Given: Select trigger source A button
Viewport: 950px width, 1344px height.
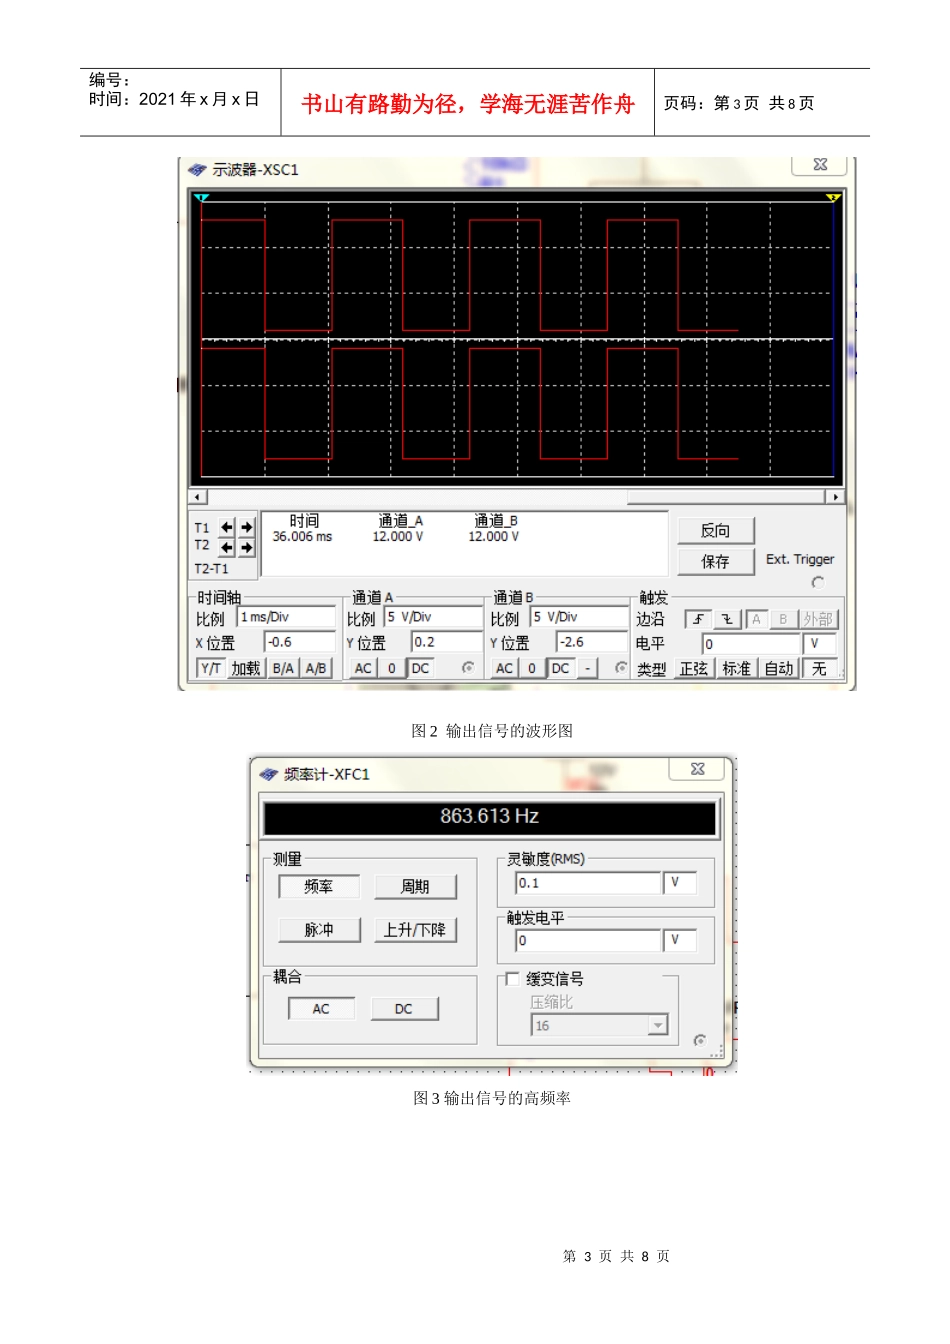Looking at the screenshot, I should (x=756, y=619).
